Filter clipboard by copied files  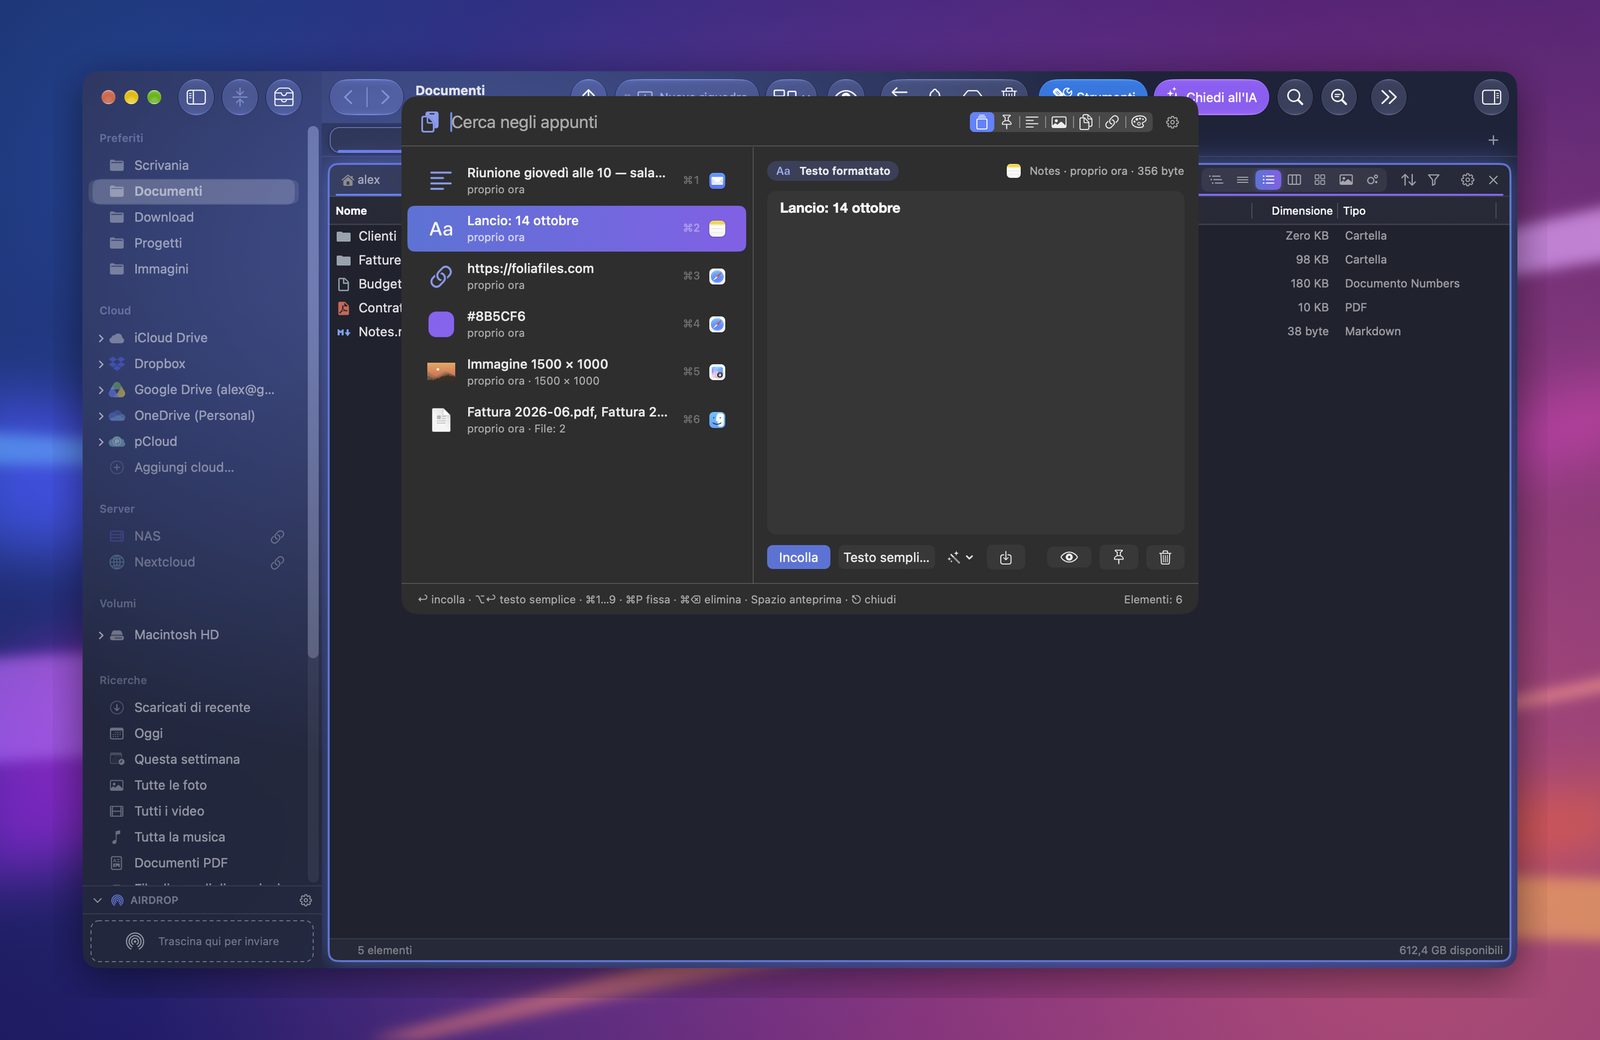click(x=1085, y=122)
